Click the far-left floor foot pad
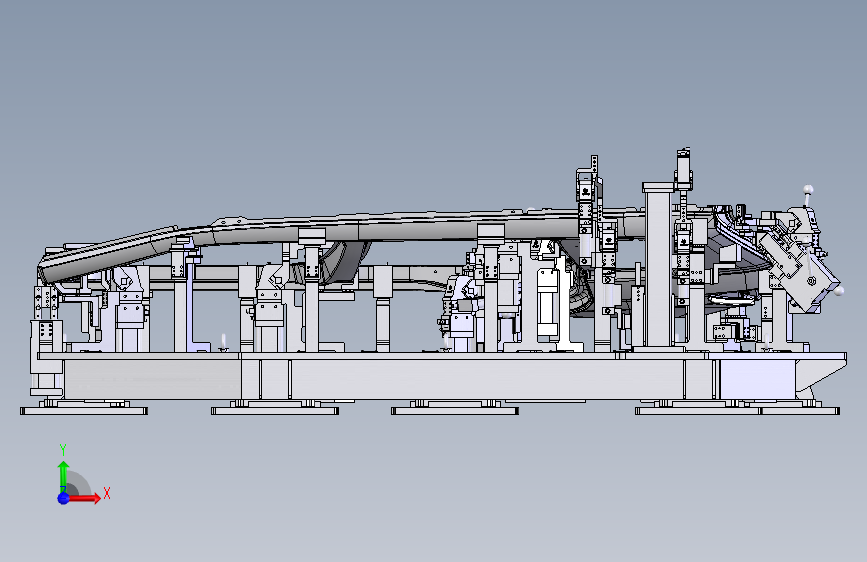The image size is (867, 562). point(84,410)
